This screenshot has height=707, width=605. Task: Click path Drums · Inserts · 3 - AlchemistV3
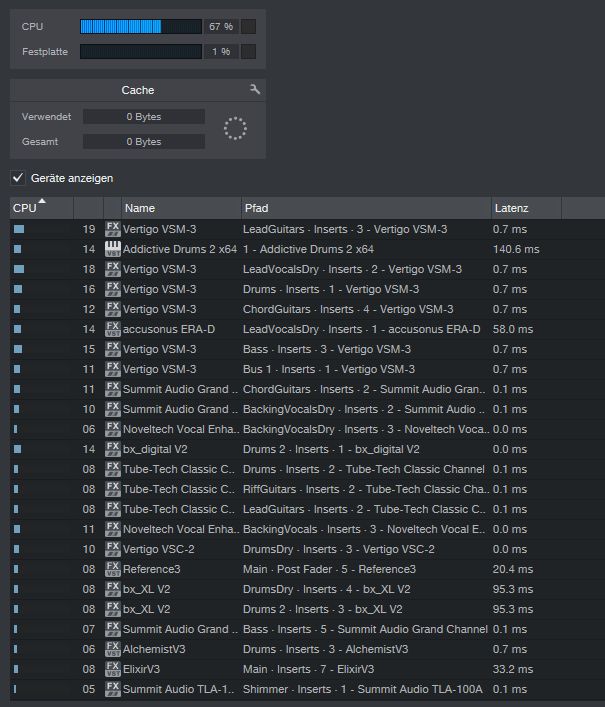(325, 649)
